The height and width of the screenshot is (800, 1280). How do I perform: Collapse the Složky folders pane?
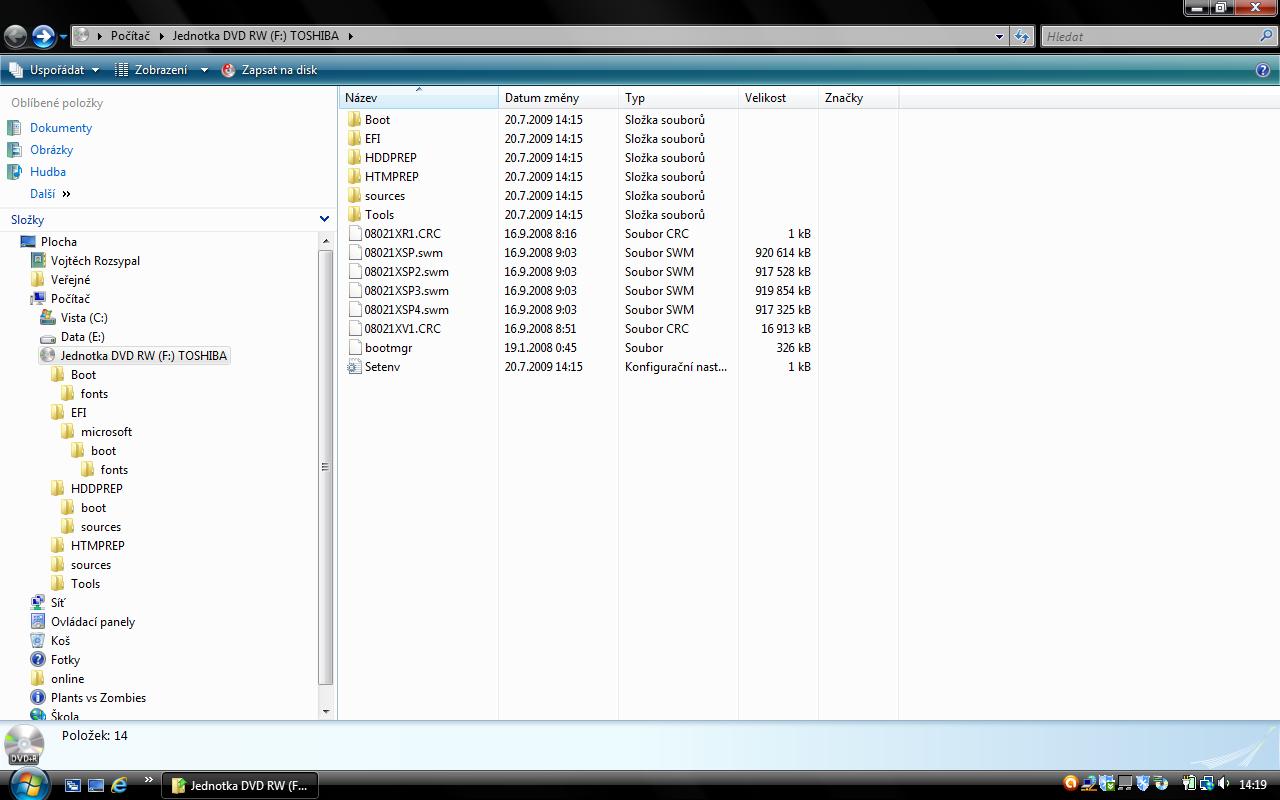pos(324,219)
